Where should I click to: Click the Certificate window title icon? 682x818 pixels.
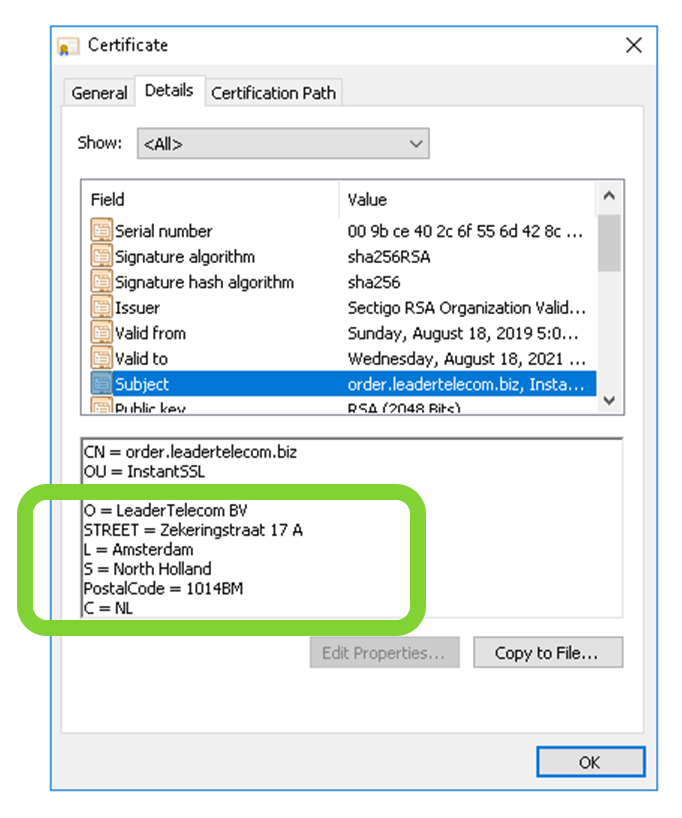click(x=69, y=46)
